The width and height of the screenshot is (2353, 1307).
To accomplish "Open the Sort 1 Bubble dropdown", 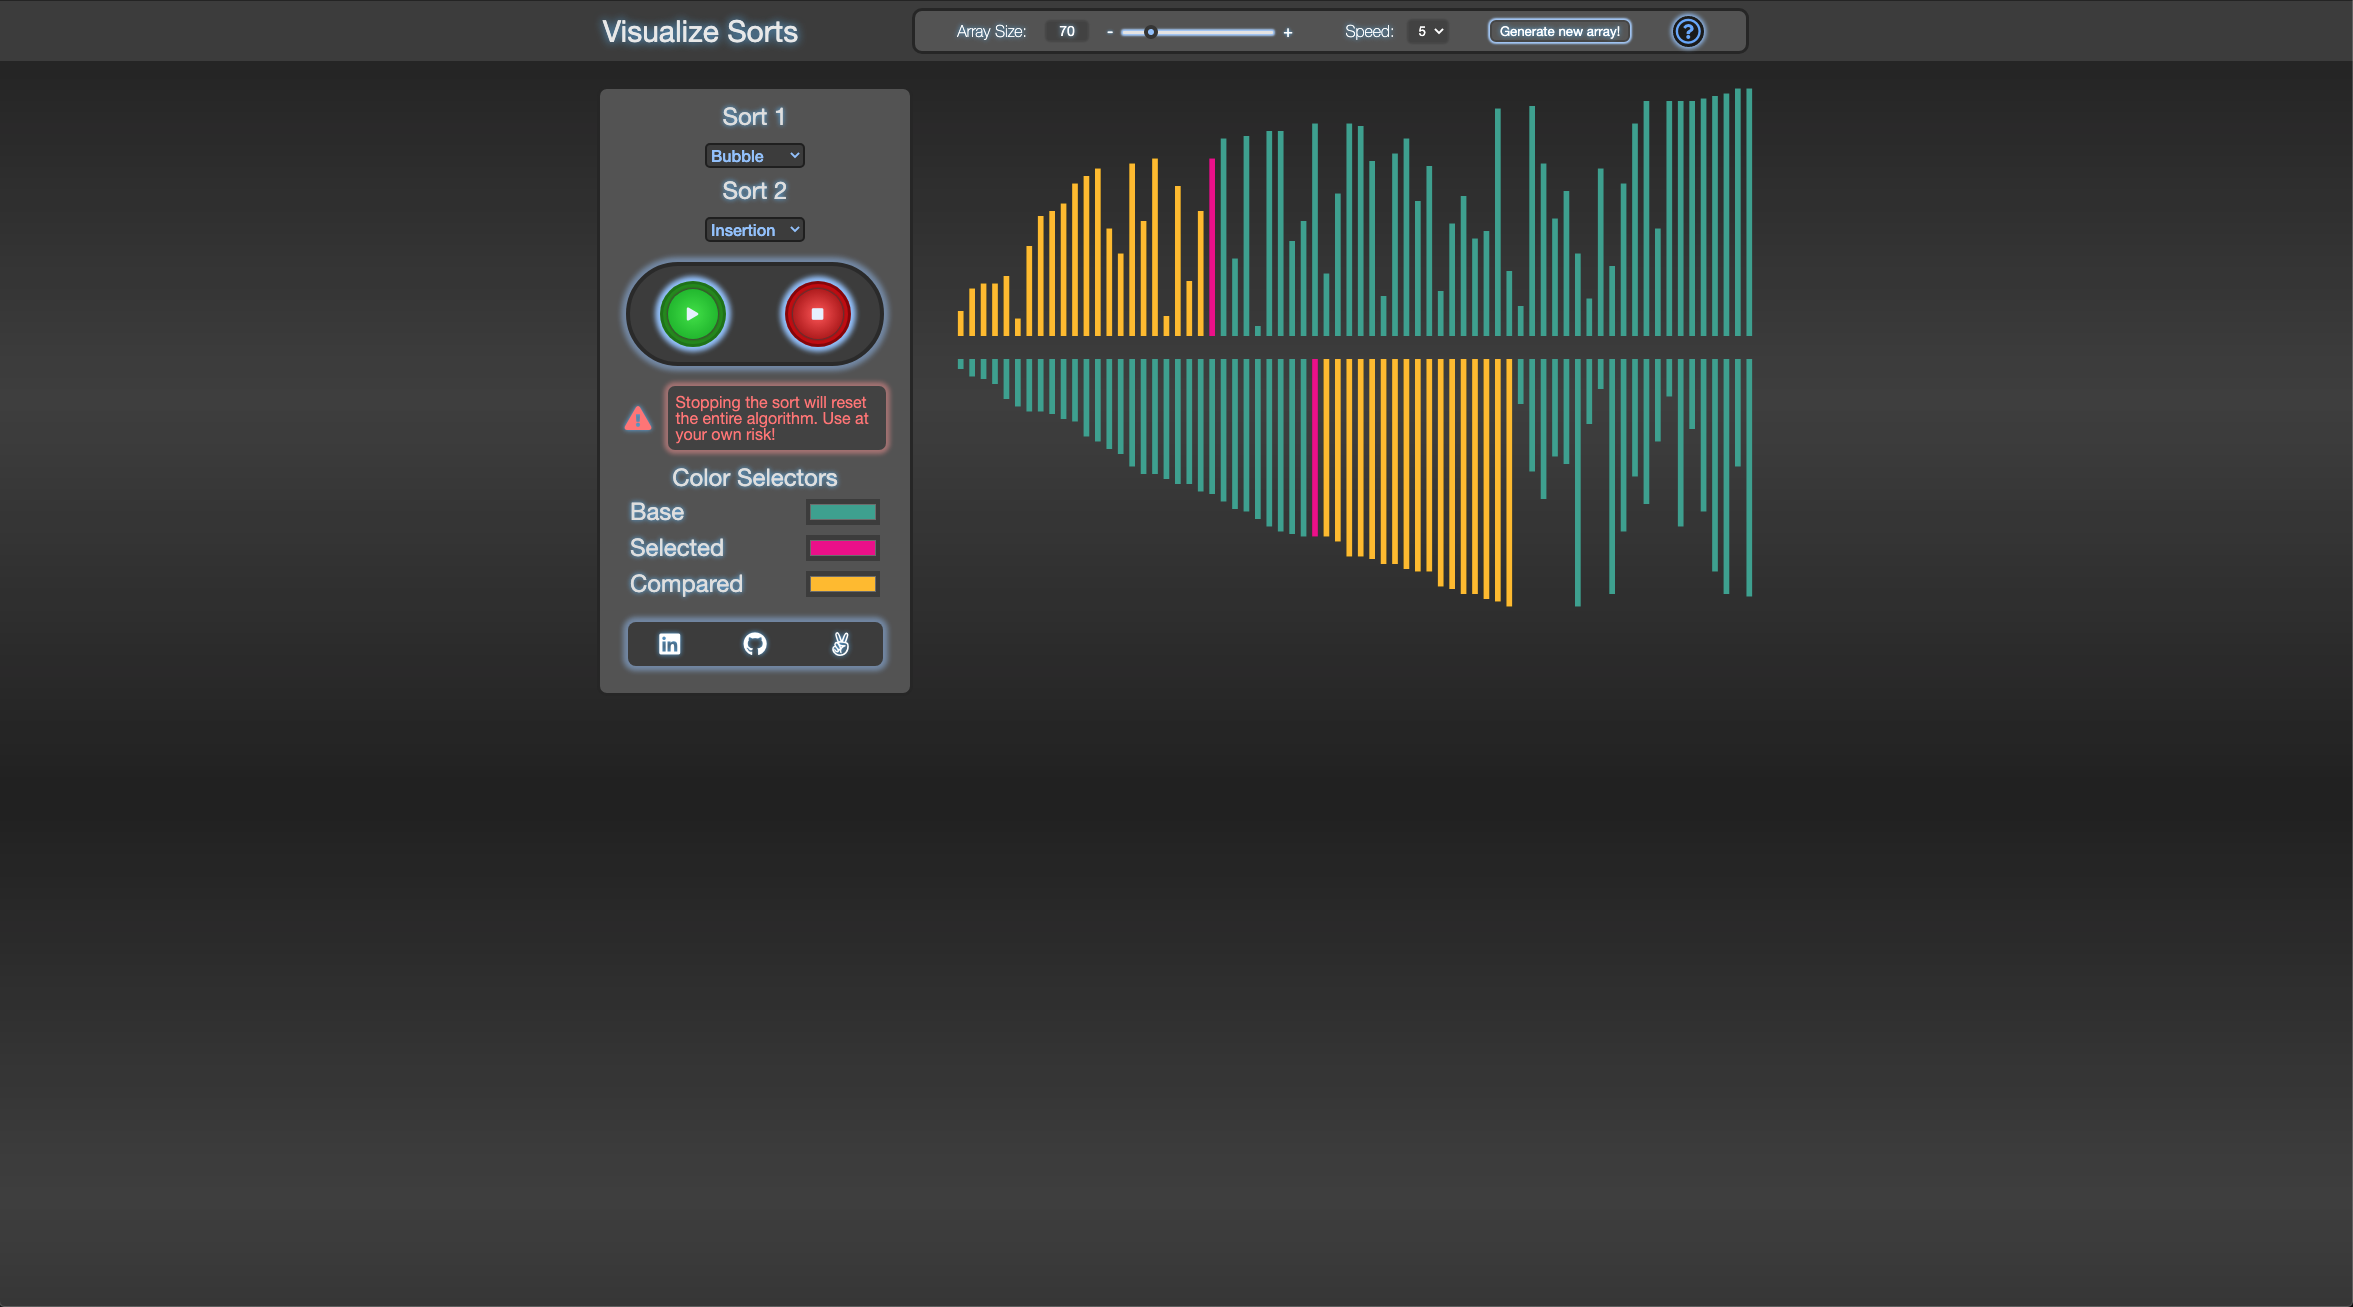I will [754, 156].
